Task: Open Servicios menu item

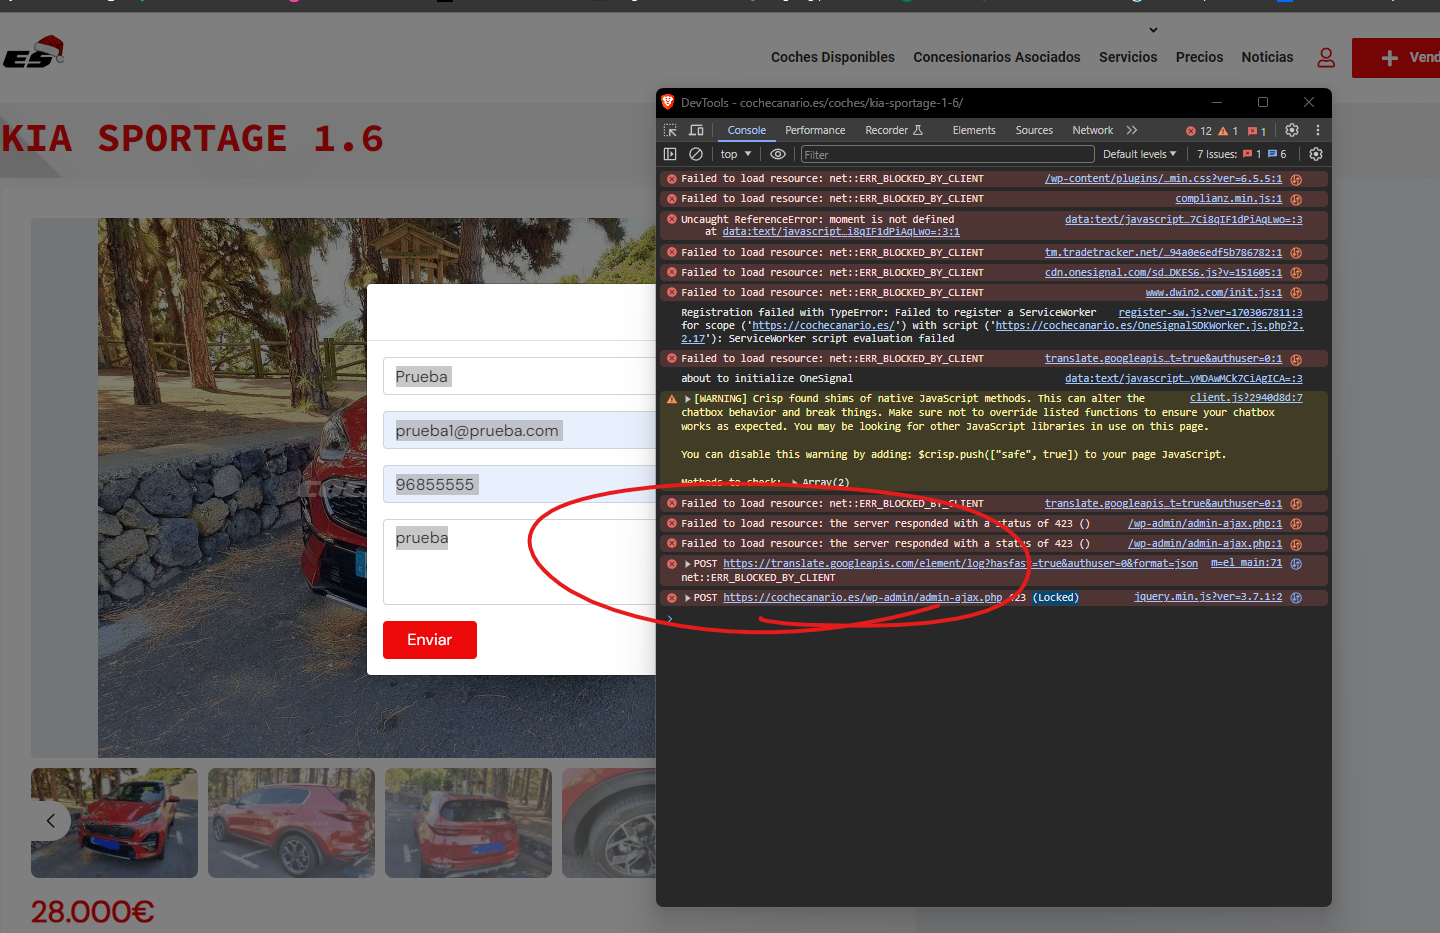Action: [1127, 57]
